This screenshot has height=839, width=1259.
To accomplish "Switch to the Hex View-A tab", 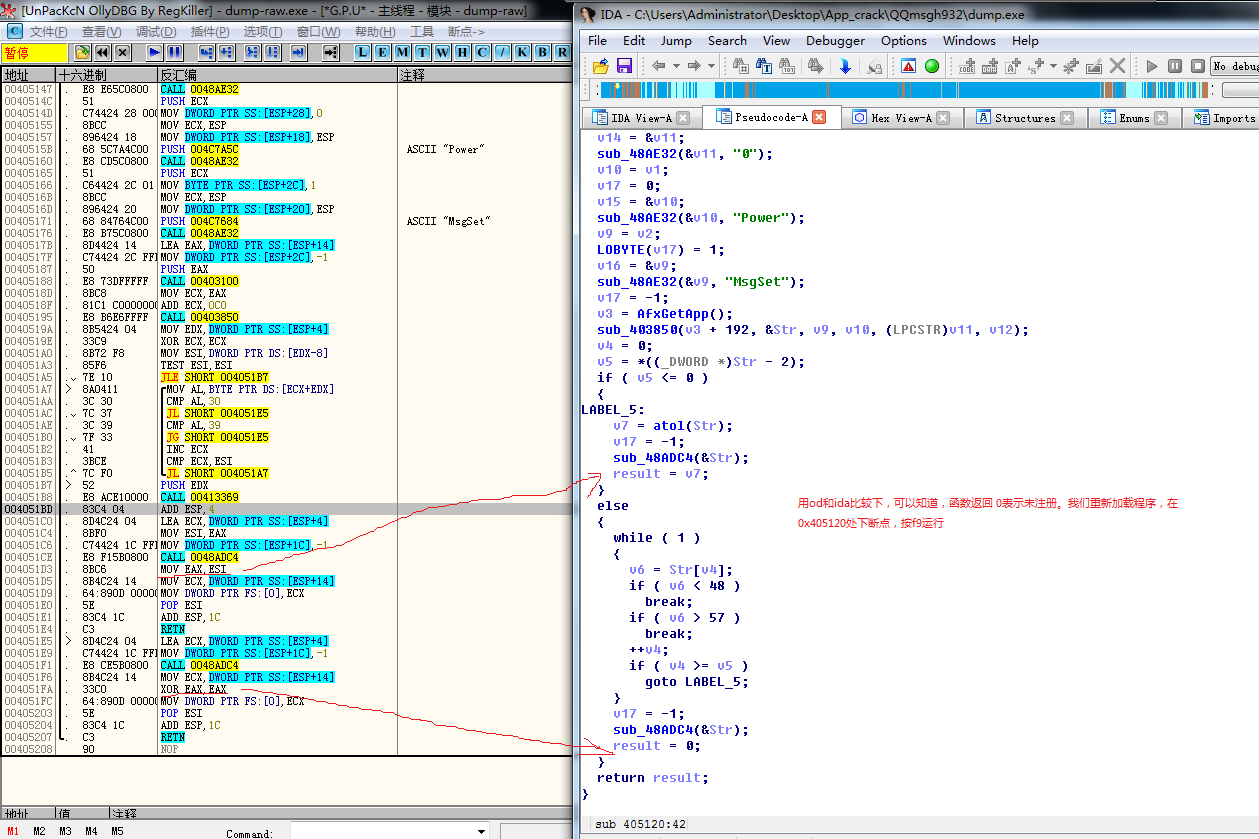I will [x=900, y=118].
